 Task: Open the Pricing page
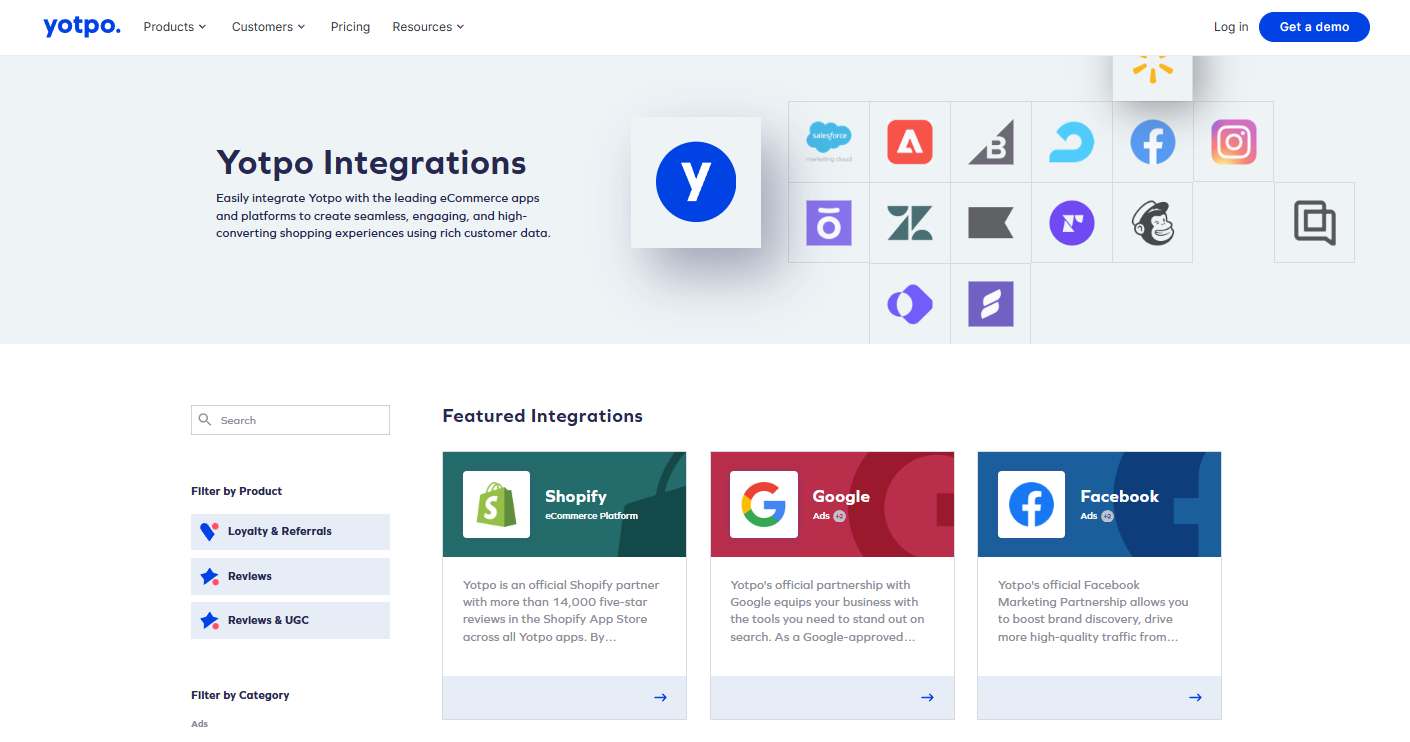(x=350, y=27)
